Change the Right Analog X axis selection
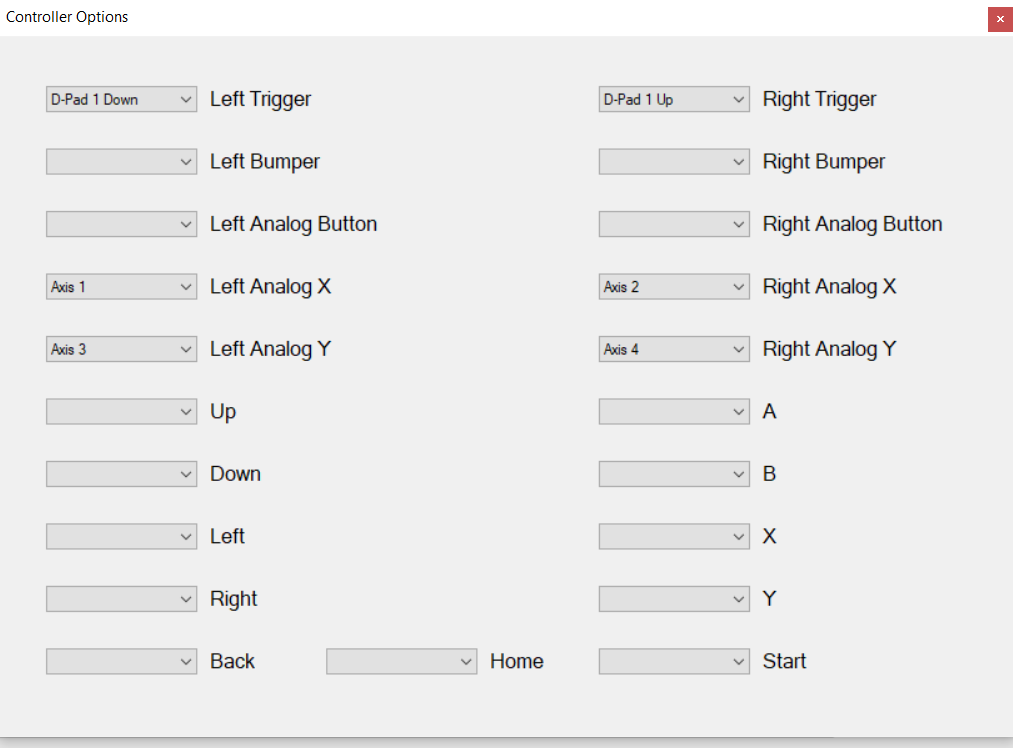The height and width of the screenshot is (748, 1013). point(674,286)
